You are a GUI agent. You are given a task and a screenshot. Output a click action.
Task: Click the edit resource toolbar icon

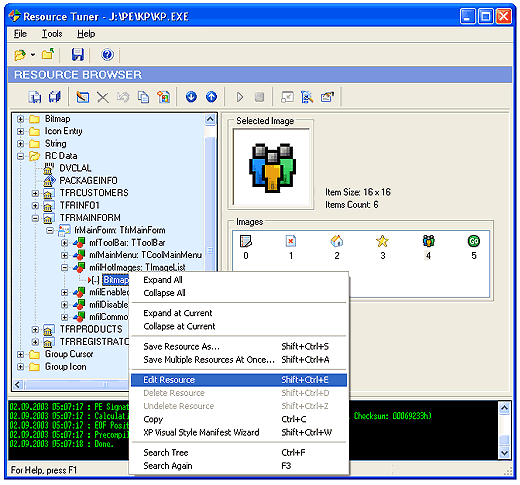click(82, 97)
